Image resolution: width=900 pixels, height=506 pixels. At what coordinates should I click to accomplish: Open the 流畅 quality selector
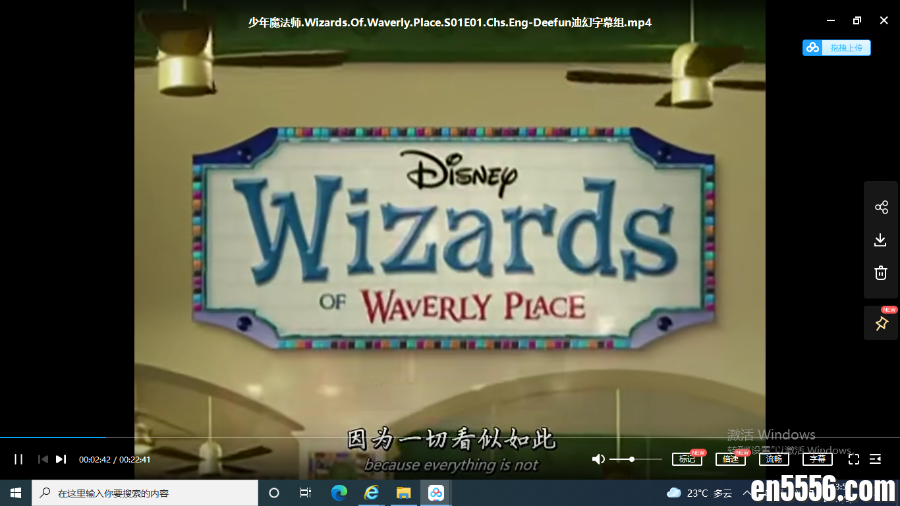(774, 459)
